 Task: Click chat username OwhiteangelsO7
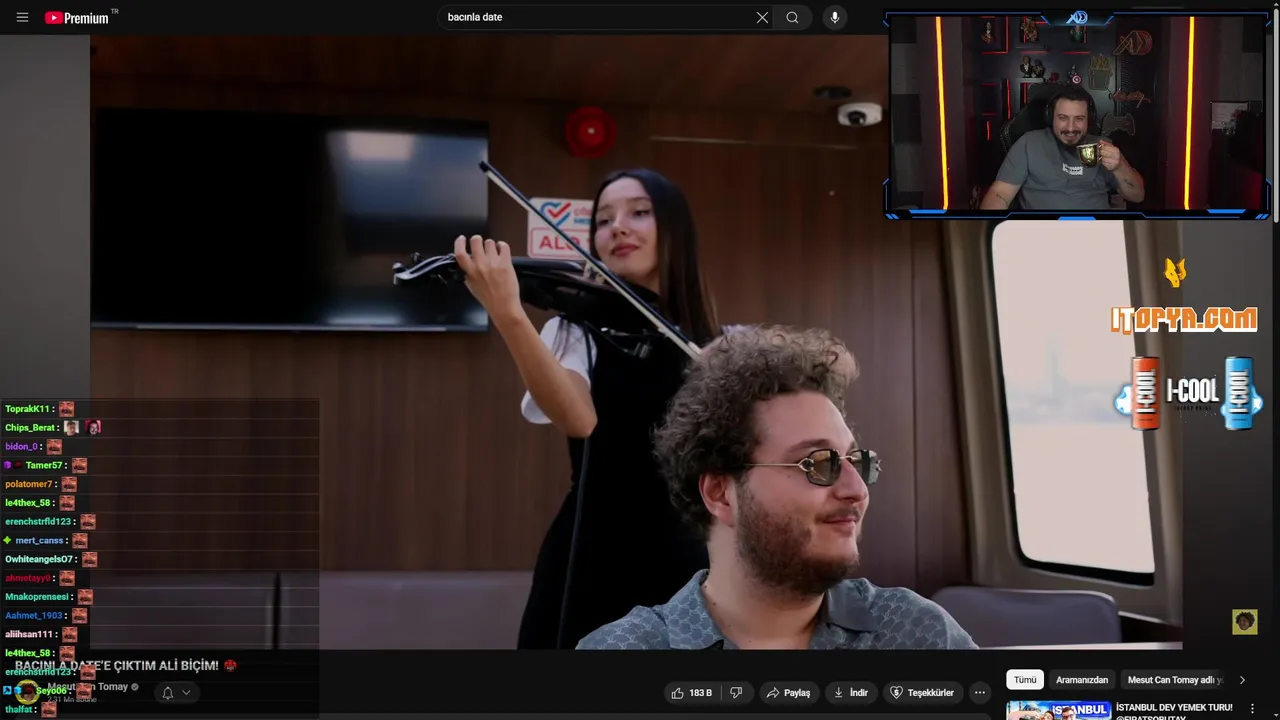click(x=39, y=559)
